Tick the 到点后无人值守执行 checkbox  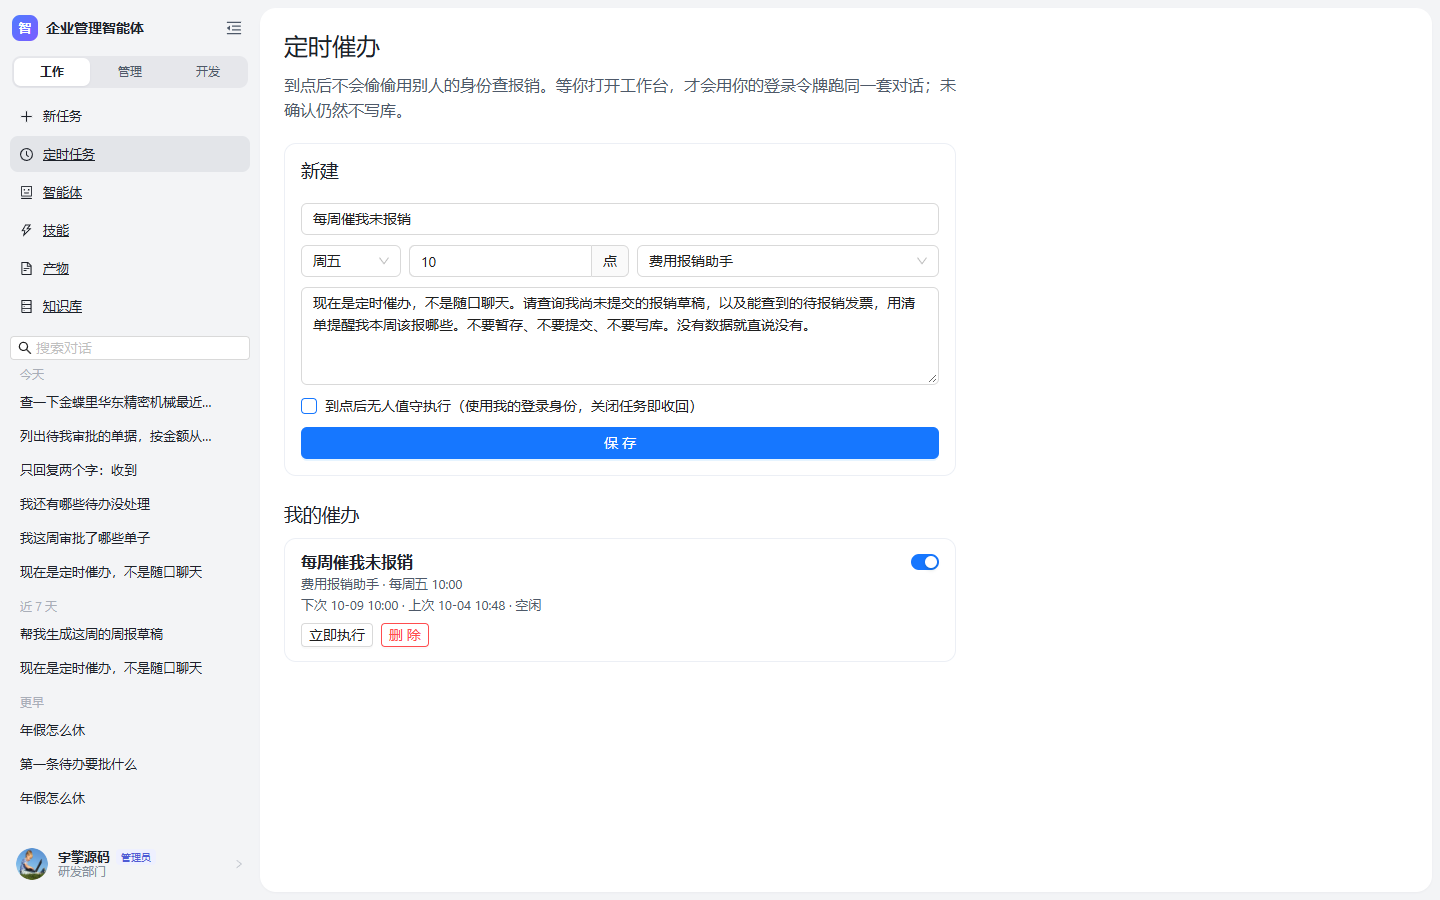[309, 406]
